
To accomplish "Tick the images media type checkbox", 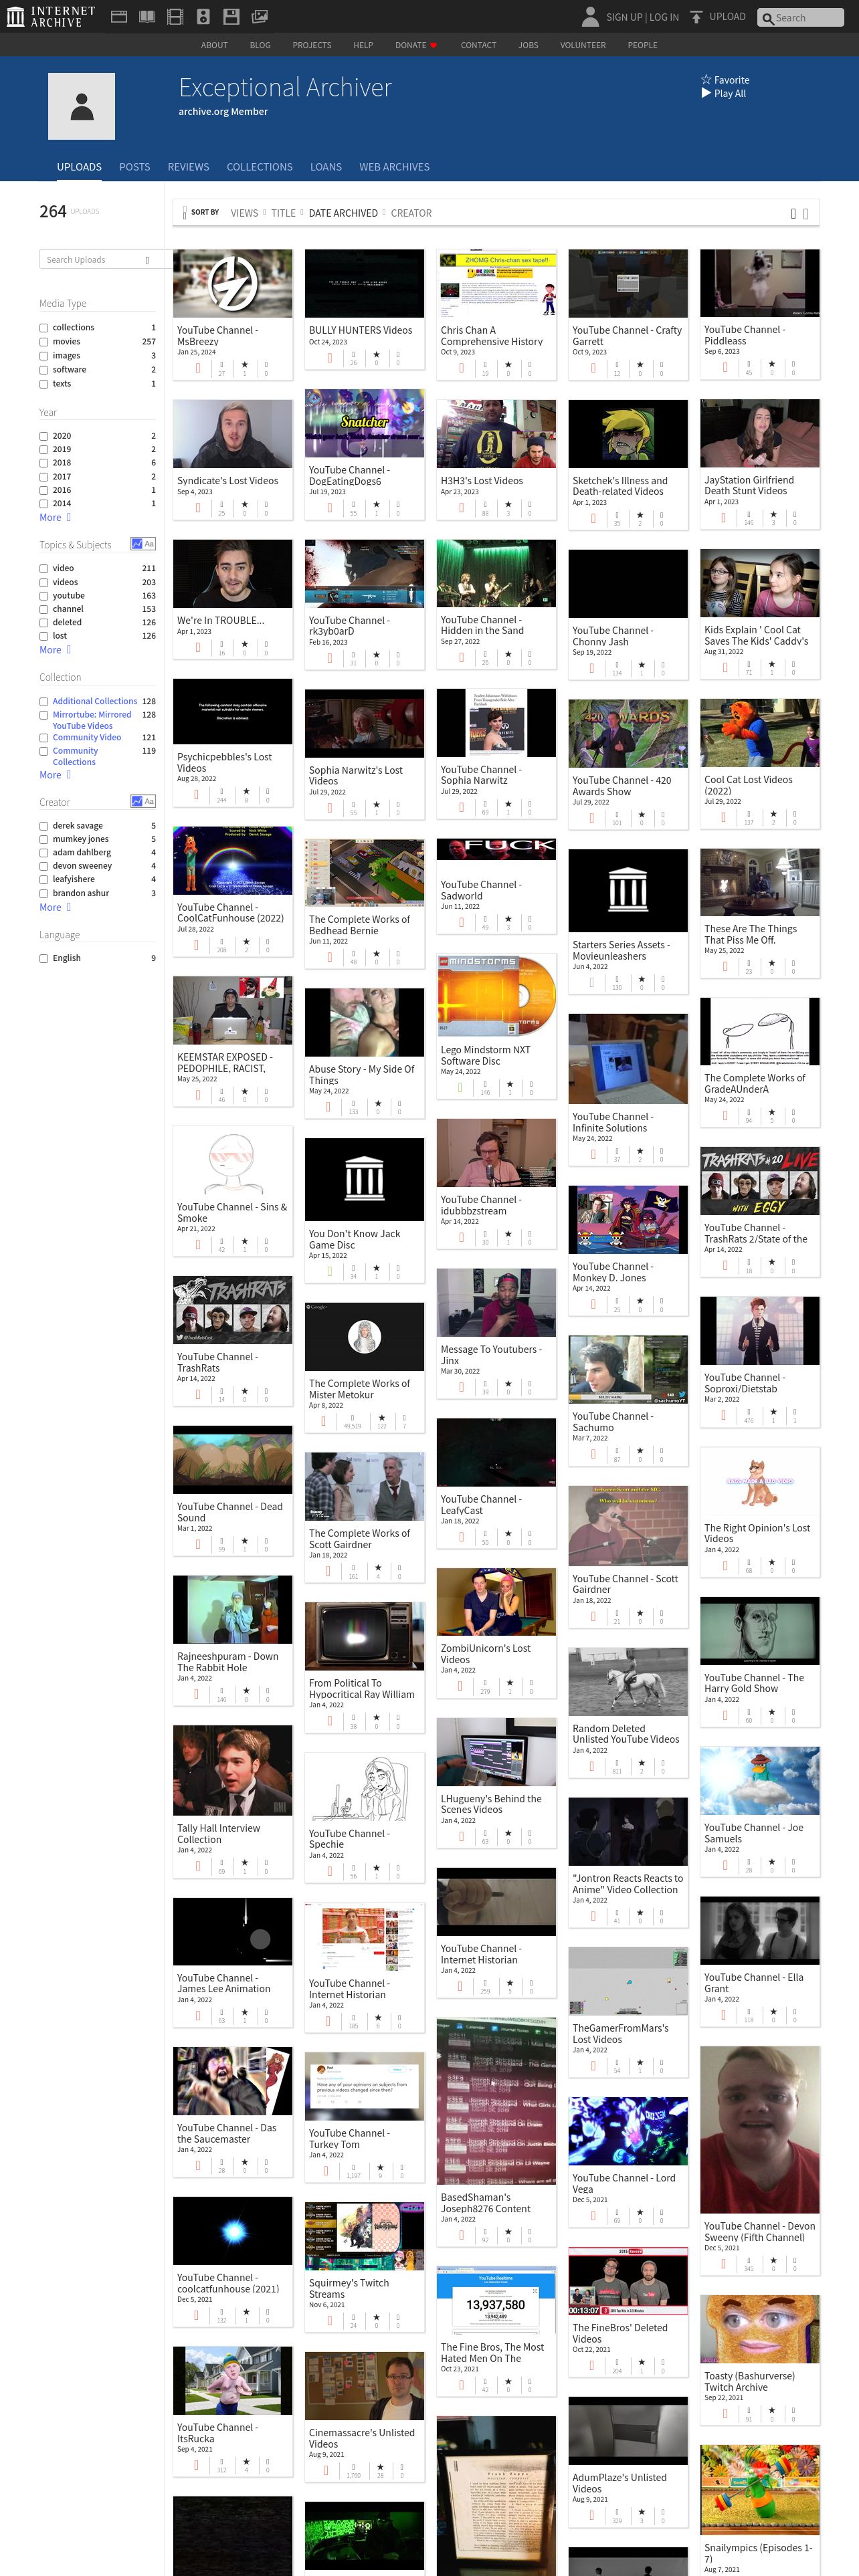I will click(44, 356).
